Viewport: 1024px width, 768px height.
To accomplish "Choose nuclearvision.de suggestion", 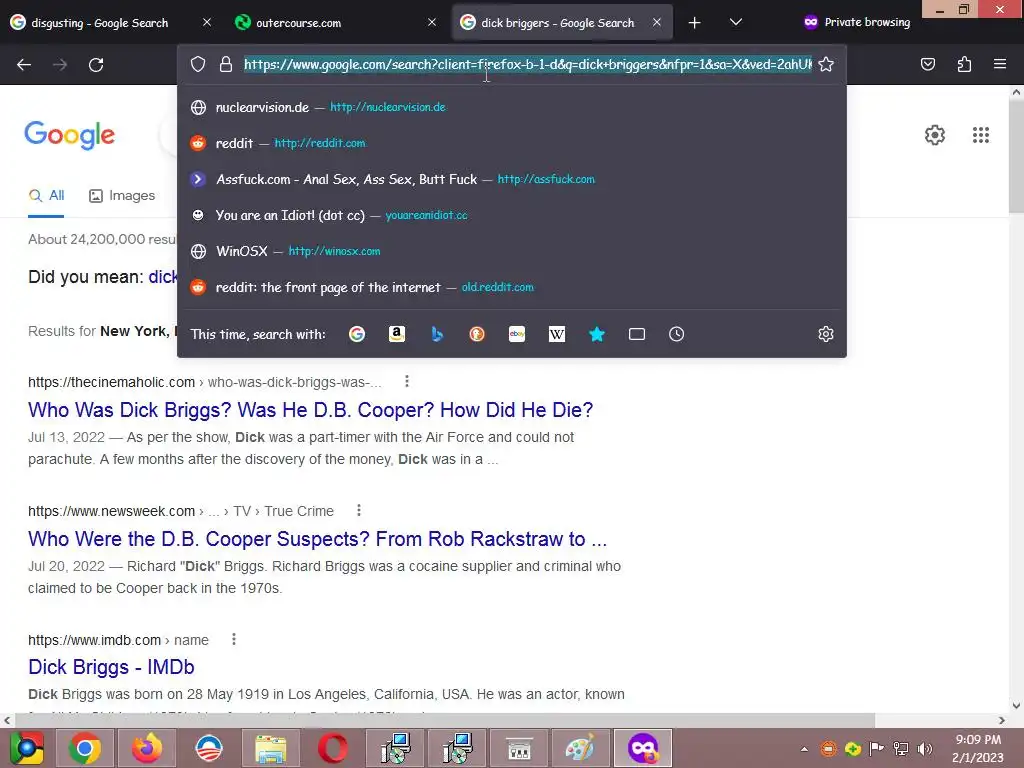I will coord(511,107).
